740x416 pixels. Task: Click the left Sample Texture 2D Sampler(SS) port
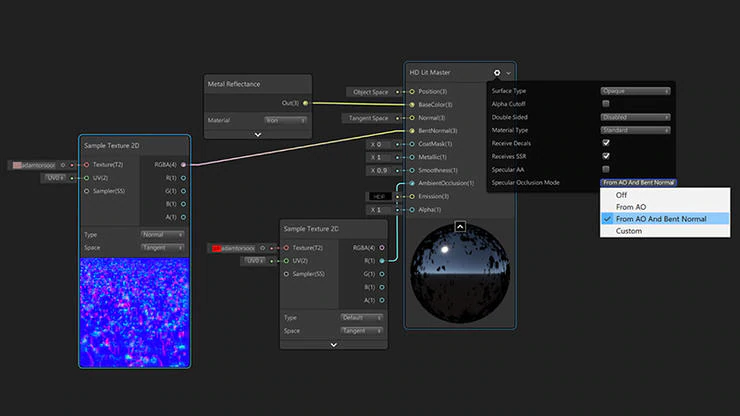pyautogui.click(x=86, y=191)
